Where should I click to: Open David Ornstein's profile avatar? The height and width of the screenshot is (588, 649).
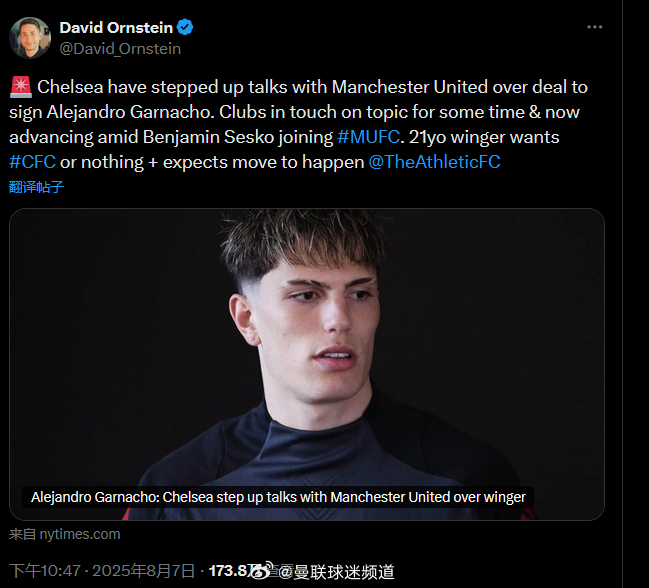[x=30, y=38]
